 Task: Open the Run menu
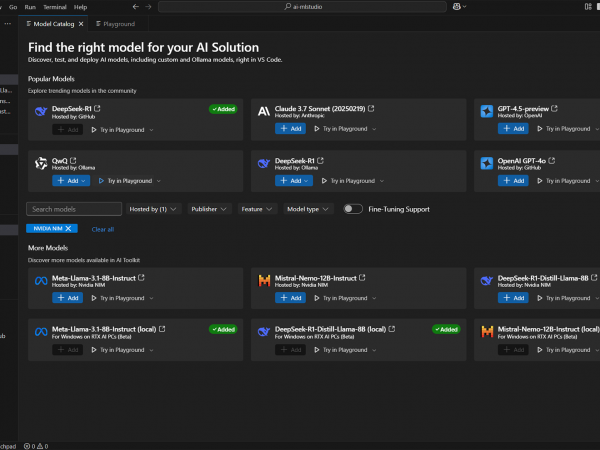pyautogui.click(x=30, y=7)
